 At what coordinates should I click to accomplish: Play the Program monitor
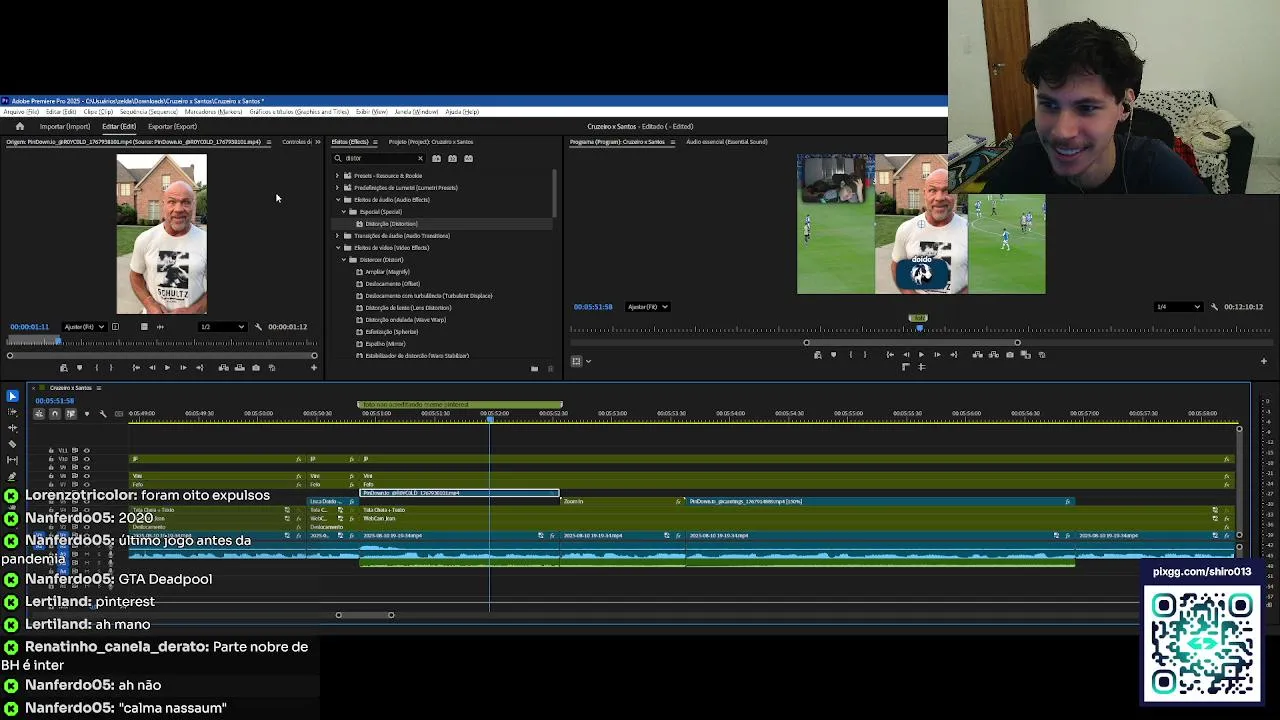tap(921, 354)
